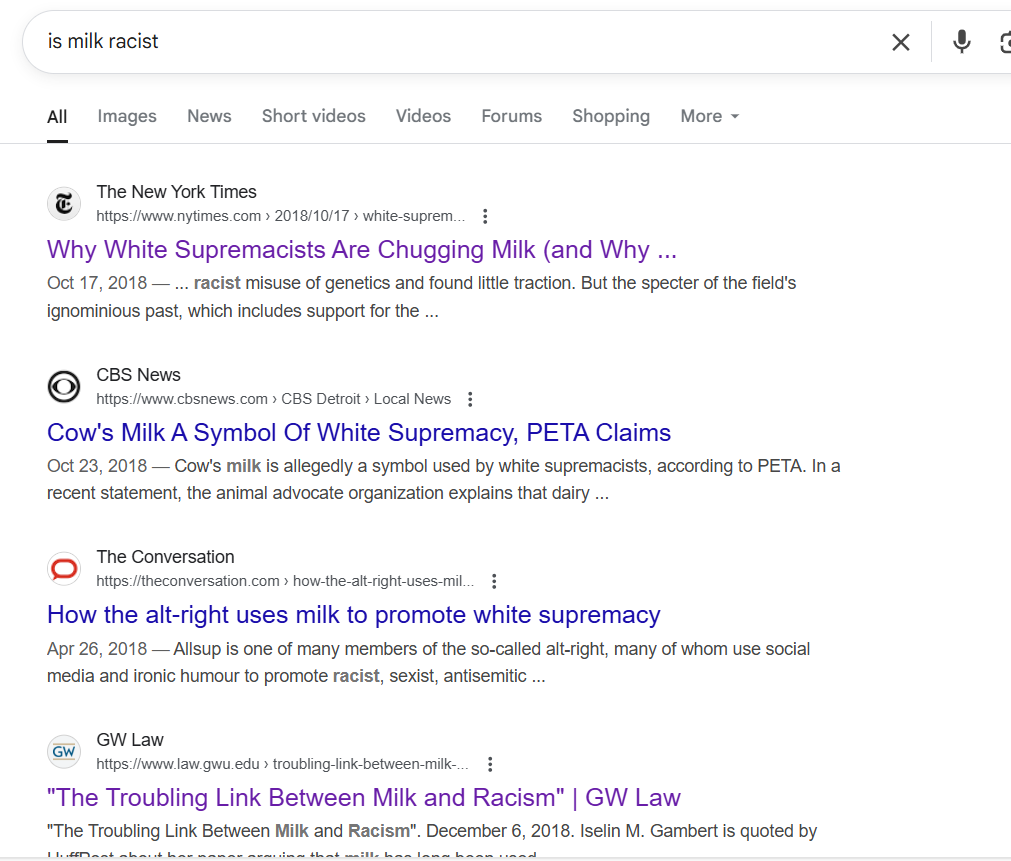The height and width of the screenshot is (861, 1011).
Task: Open three-dot menu for GW Law result
Action: 490,764
